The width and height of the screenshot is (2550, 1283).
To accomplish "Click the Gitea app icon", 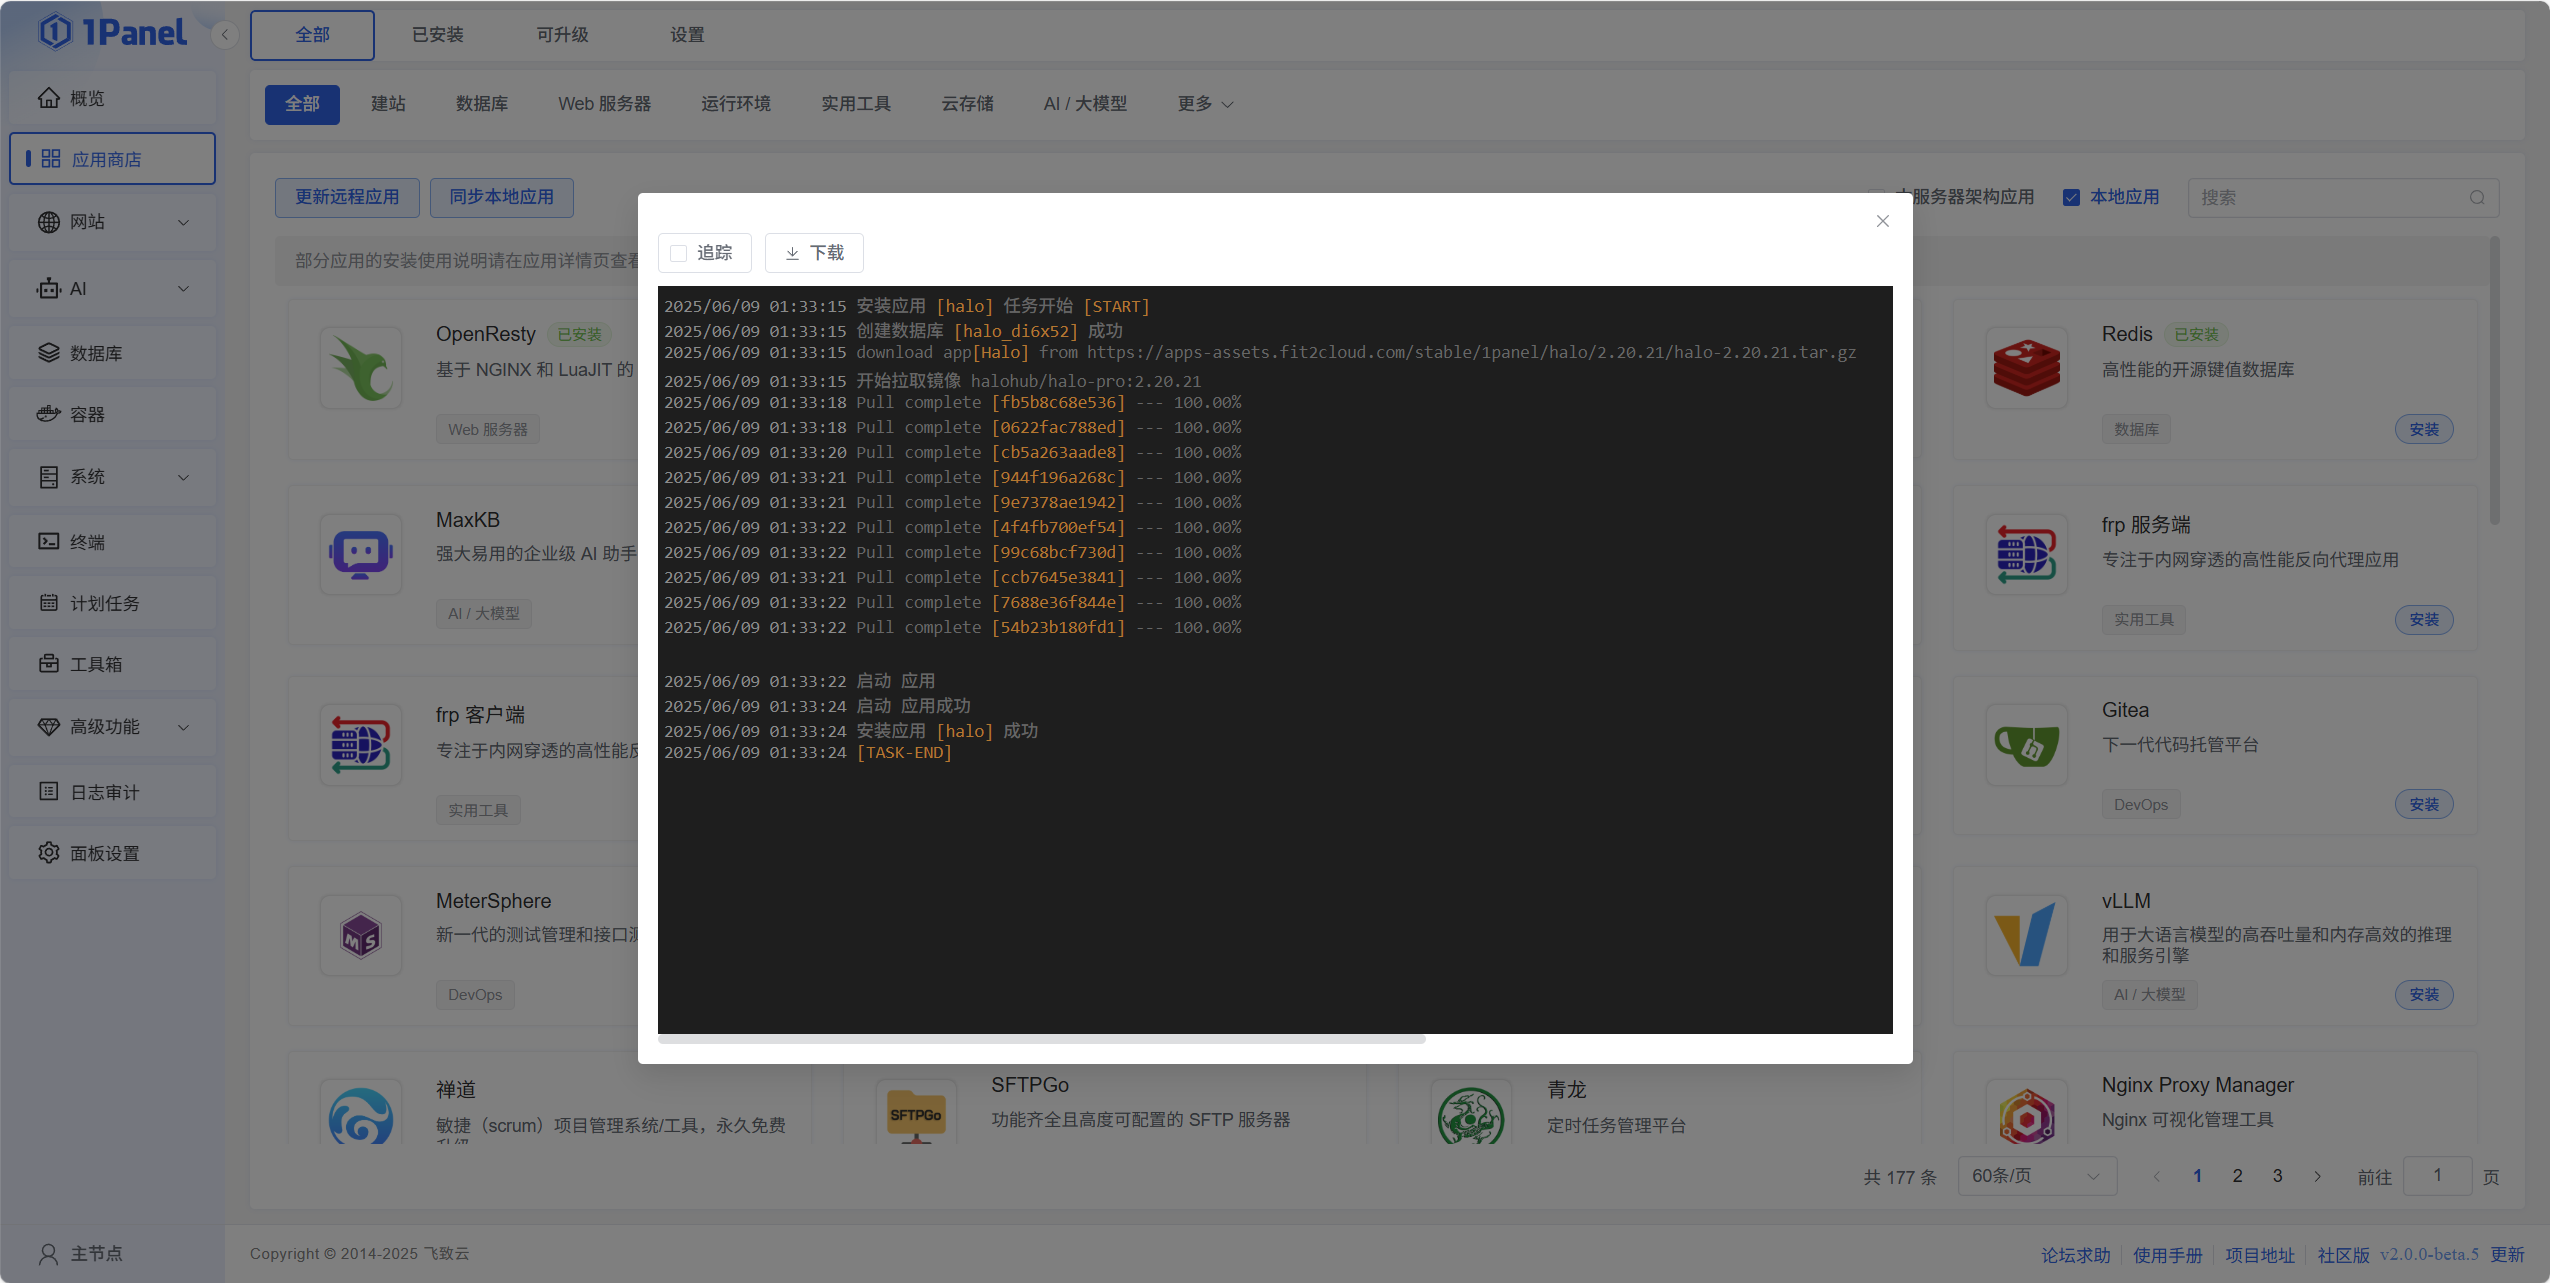I will point(2027,745).
